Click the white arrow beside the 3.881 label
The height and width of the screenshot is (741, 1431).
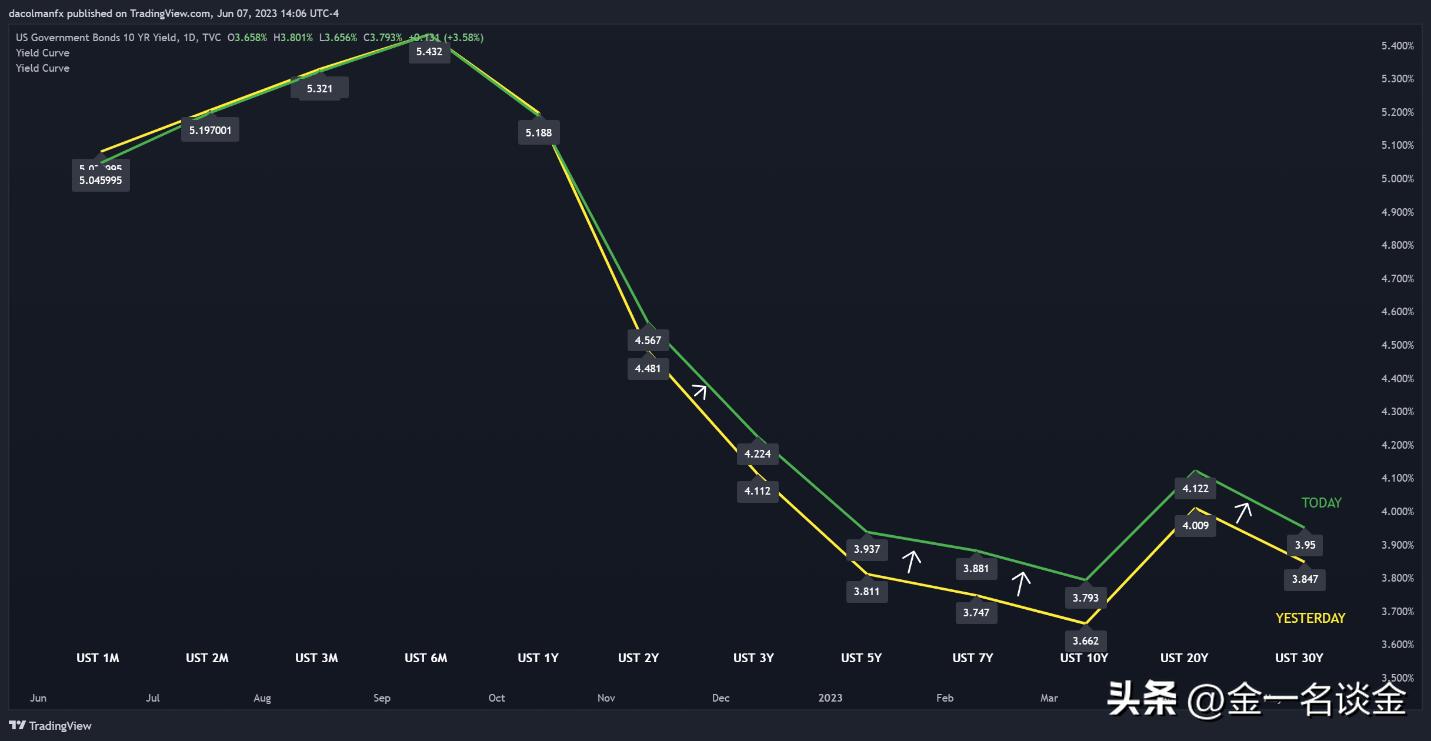pyautogui.click(x=912, y=561)
